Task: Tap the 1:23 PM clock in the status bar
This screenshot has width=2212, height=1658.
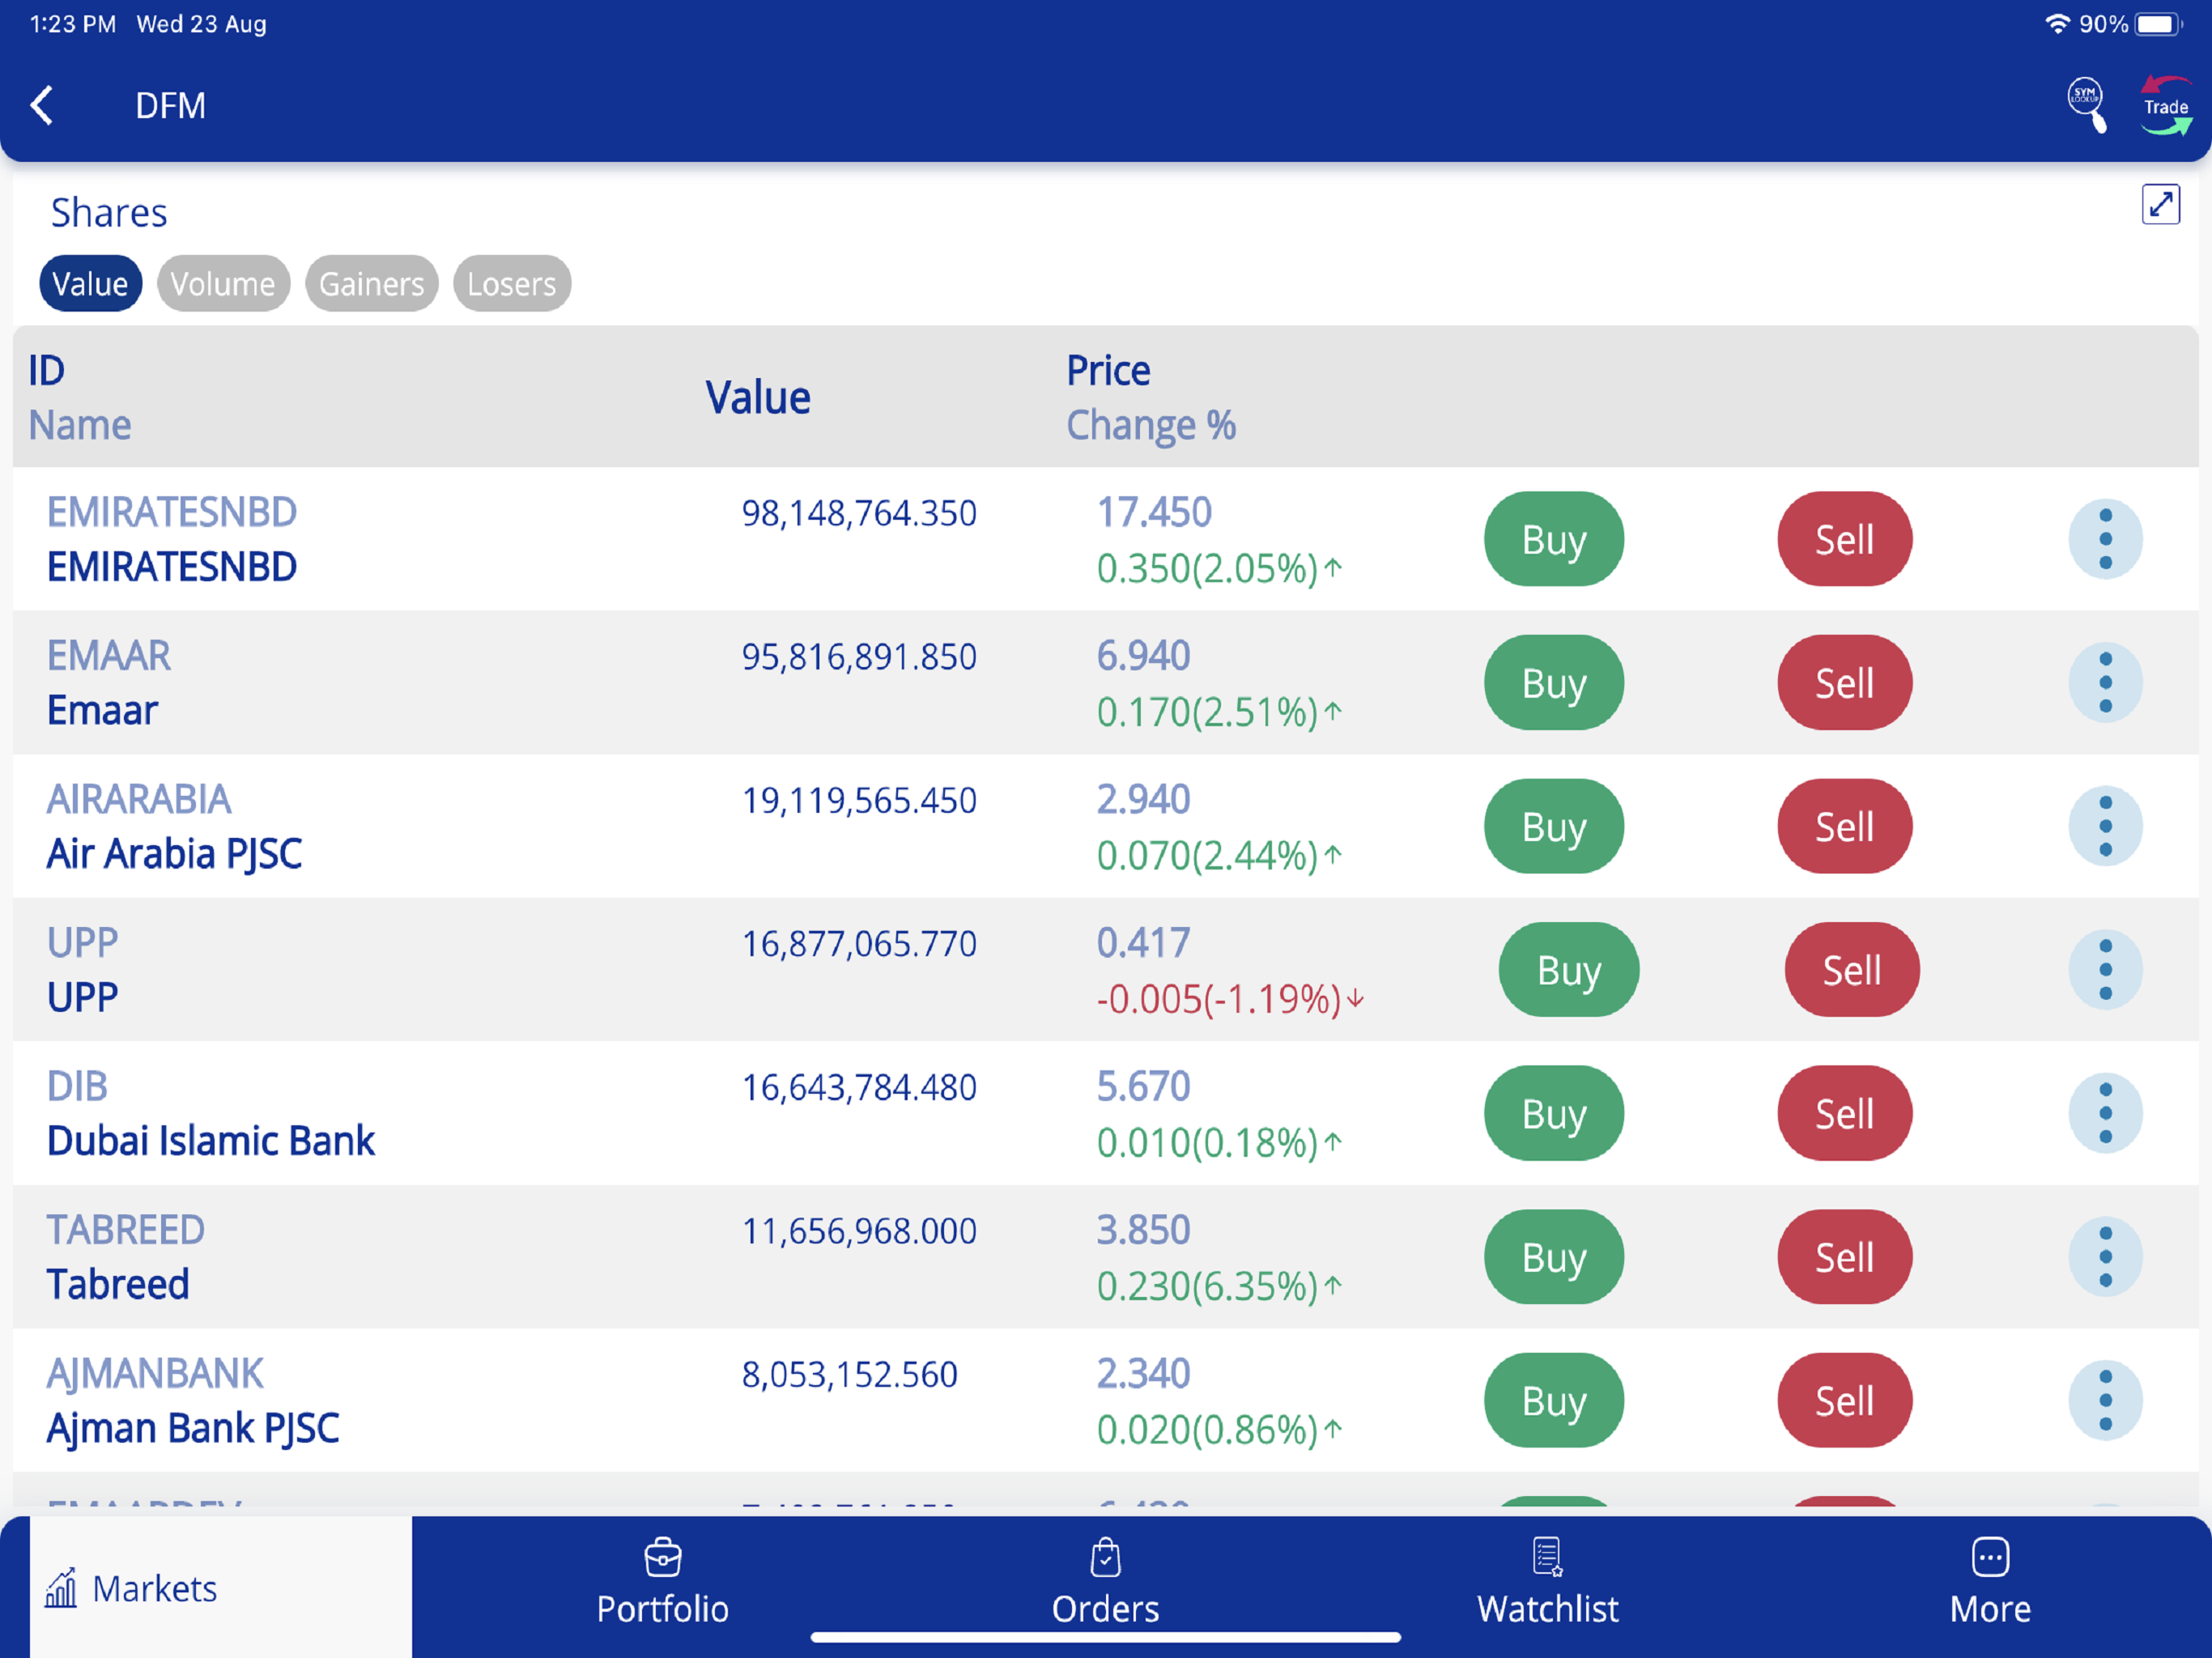Action: point(72,24)
